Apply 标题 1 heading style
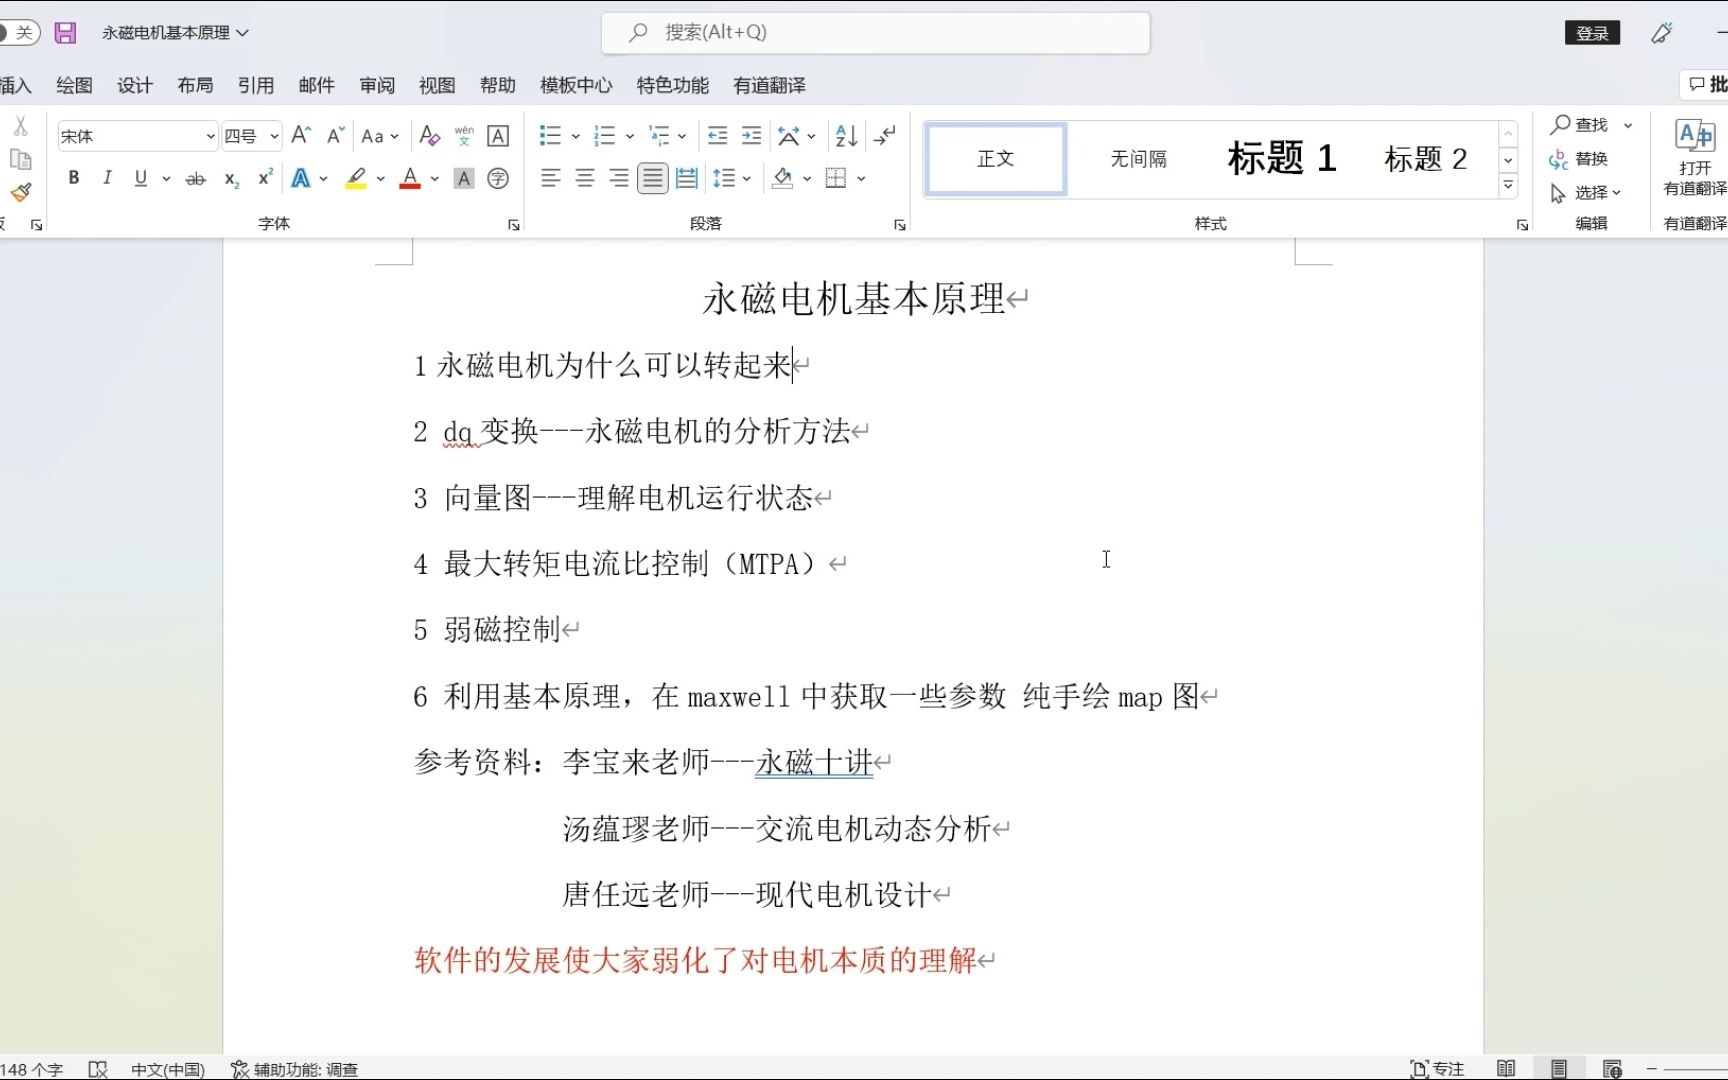 (x=1282, y=158)
